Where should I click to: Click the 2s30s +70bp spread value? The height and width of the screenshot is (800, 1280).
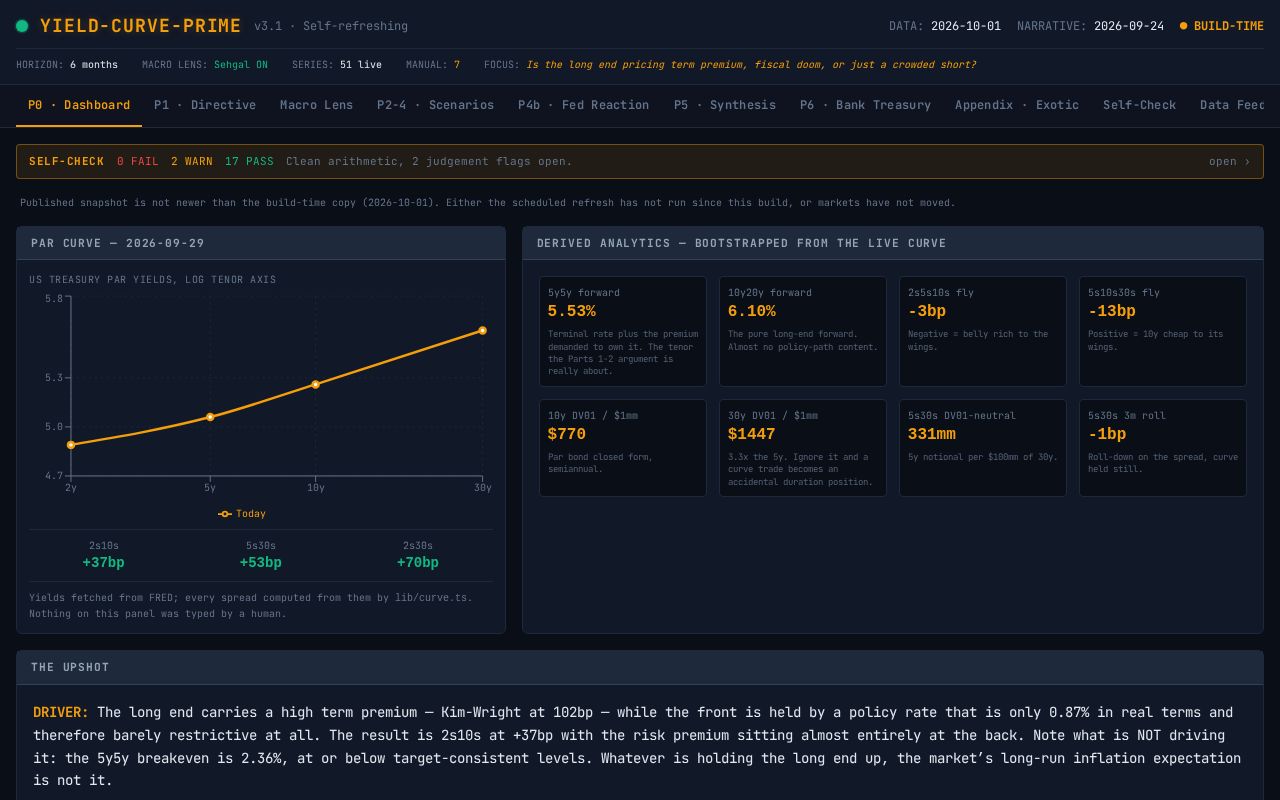pyautogui.click(x=418, y=563)
